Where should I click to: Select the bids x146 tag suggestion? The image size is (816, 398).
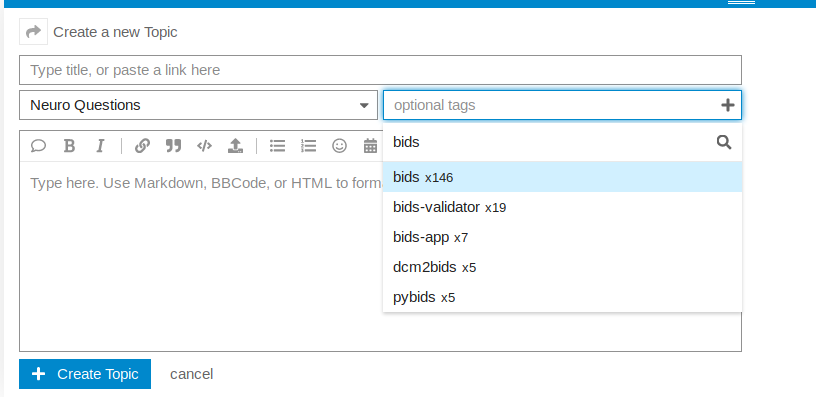coord(563,177)
